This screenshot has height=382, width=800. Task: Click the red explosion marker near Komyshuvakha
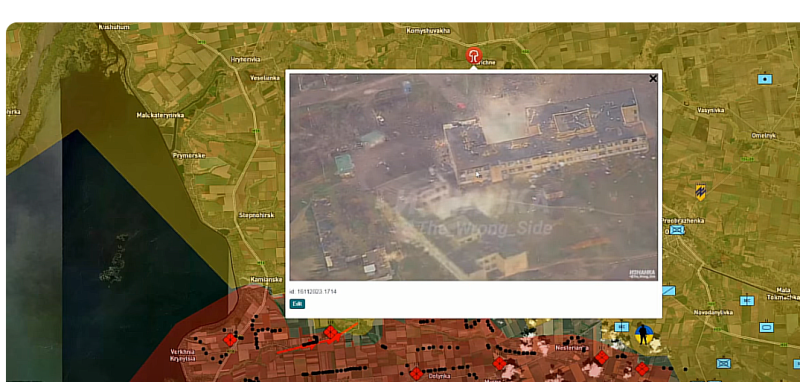point(474,56)
